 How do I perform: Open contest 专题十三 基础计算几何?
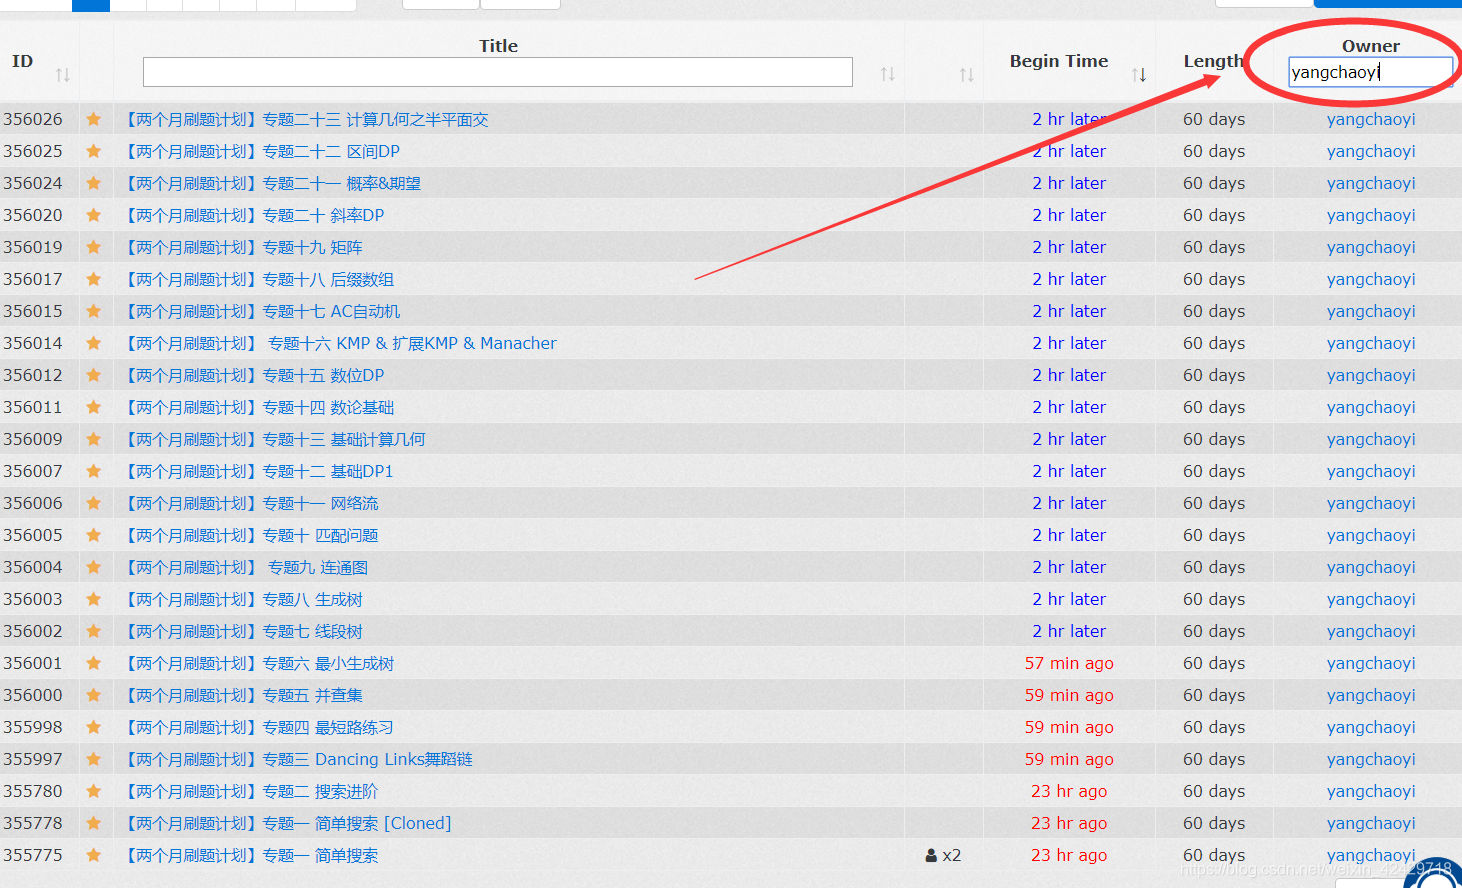pyautogui.click(x=275, y=439)
